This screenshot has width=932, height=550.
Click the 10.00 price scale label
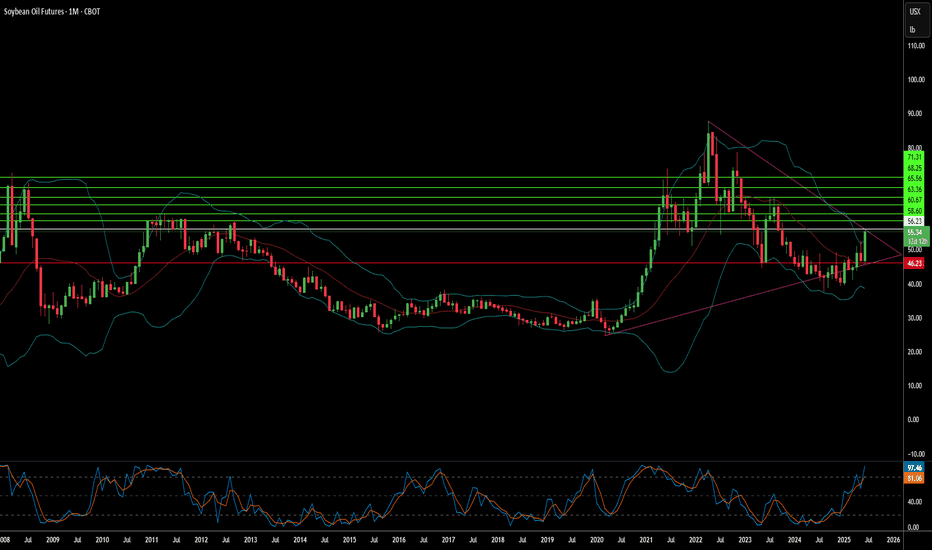[x=916, y=386]
